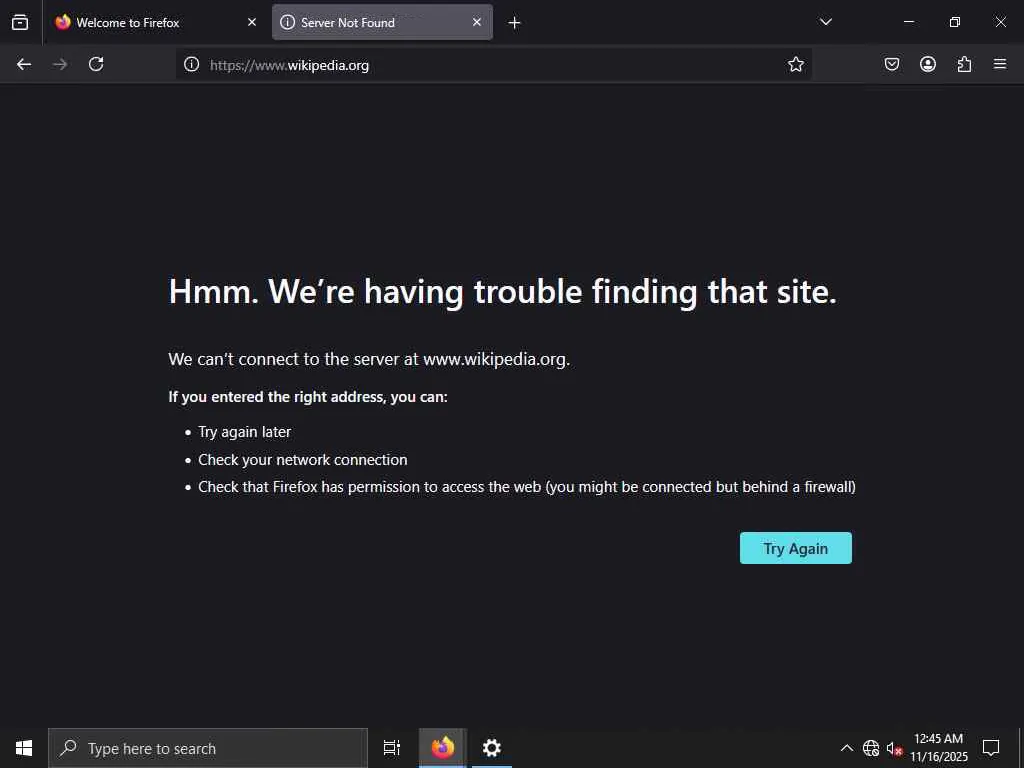Click 'Check your network connection' bullet

point(302,460)
